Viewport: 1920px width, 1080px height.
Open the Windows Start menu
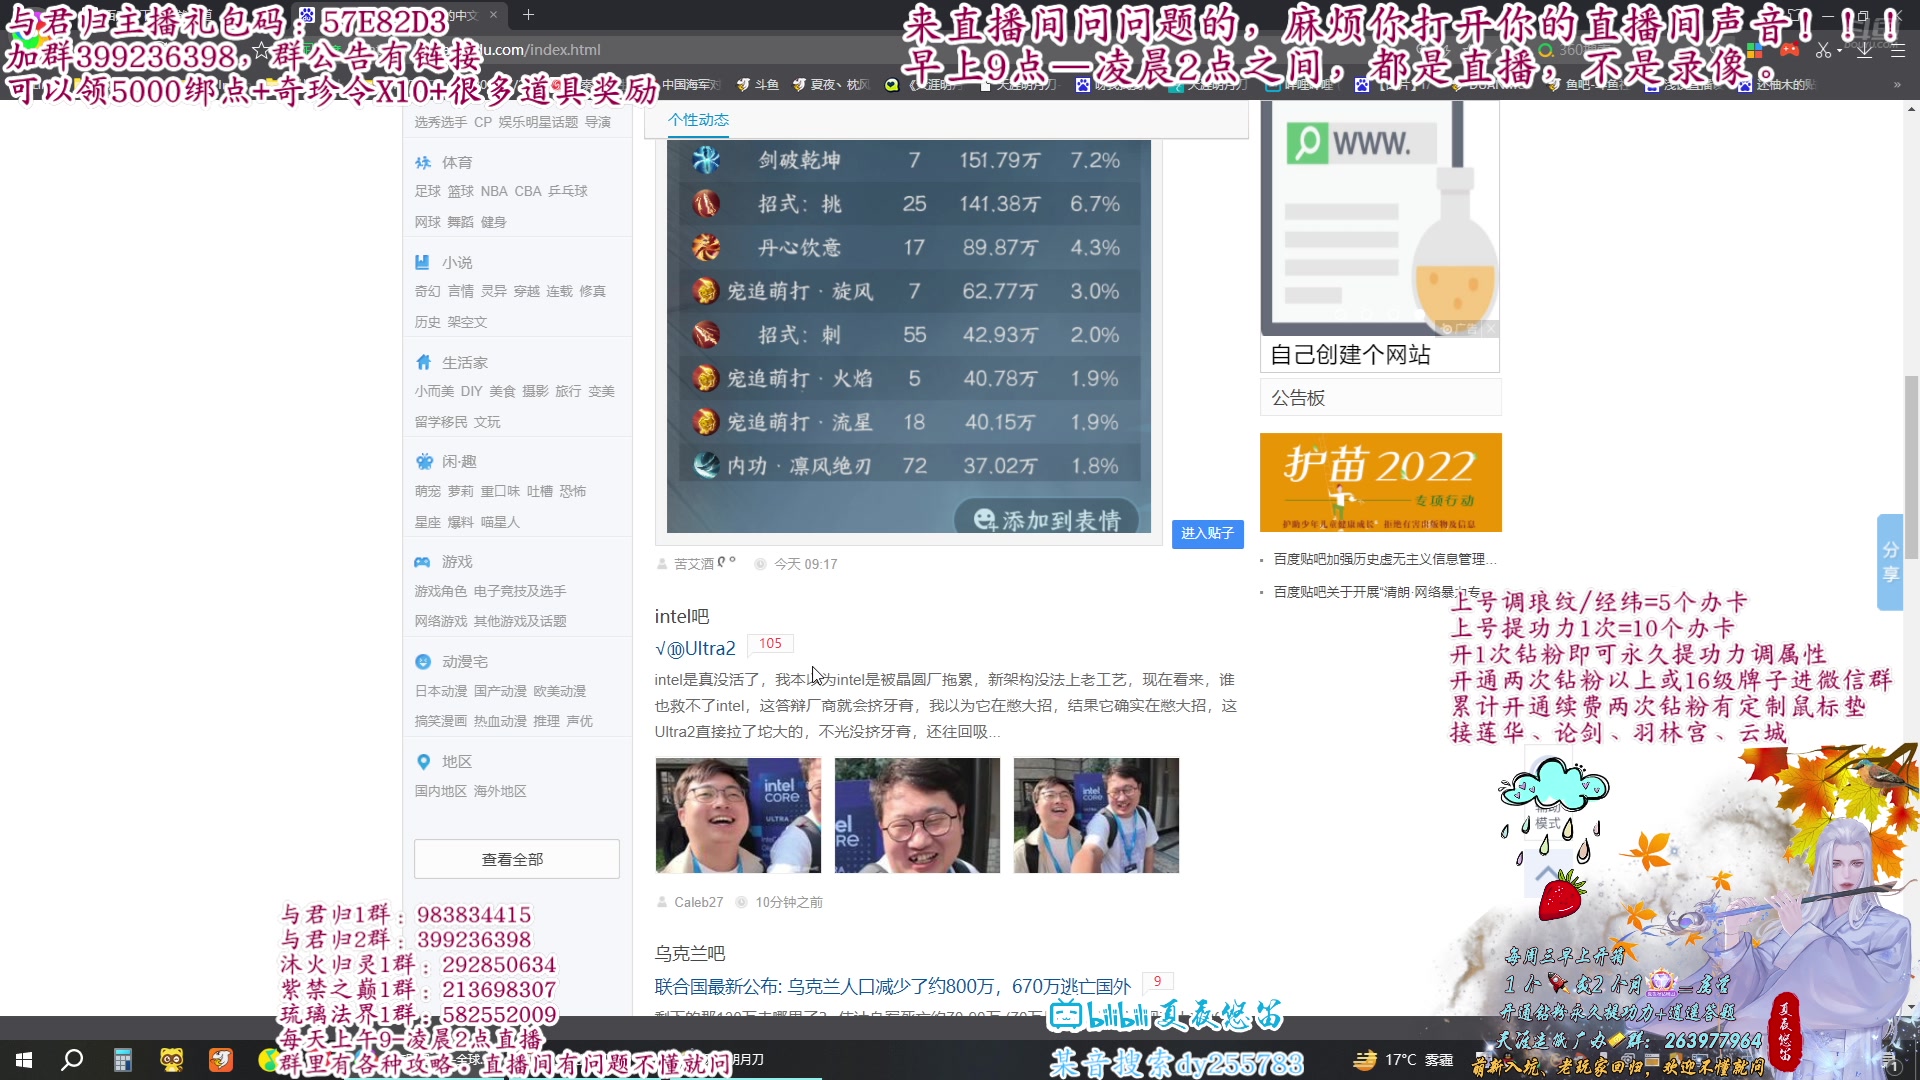click(24, 1060)
